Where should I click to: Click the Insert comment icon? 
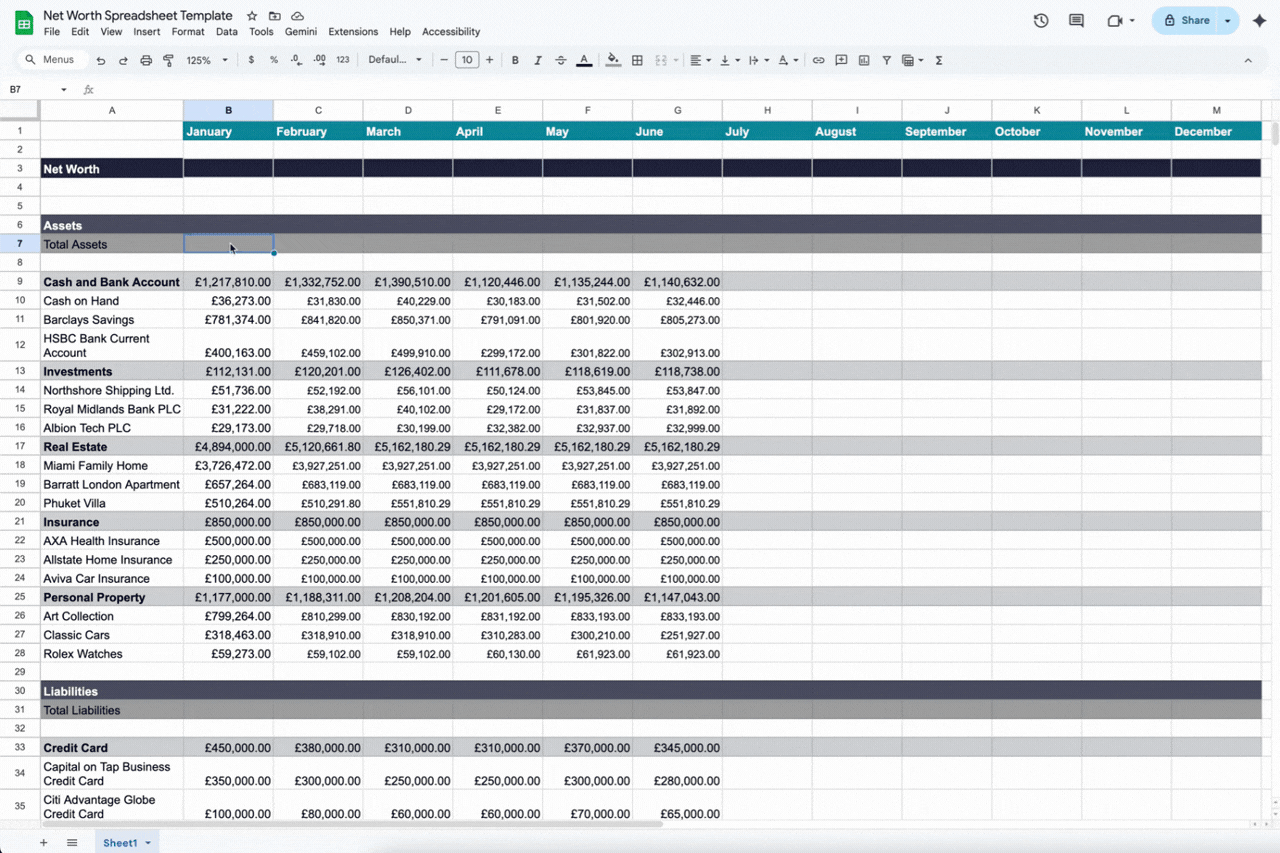(841, 60)
